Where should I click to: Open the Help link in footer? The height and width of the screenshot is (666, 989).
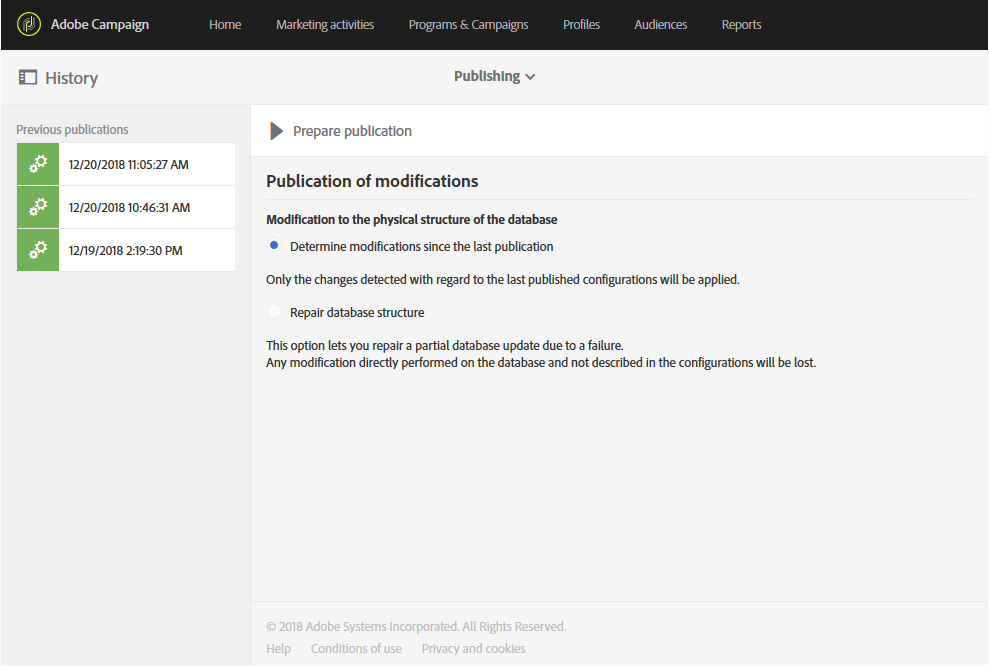coord(279,649)
